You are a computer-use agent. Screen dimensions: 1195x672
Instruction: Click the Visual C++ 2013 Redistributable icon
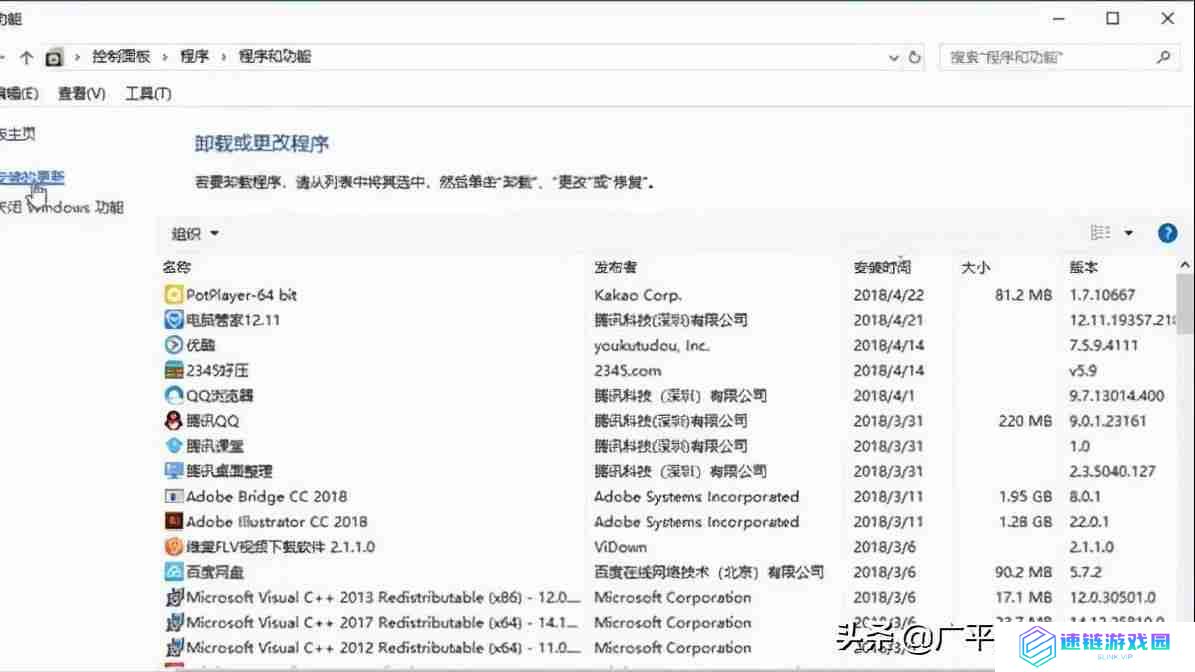click(173, 597)
